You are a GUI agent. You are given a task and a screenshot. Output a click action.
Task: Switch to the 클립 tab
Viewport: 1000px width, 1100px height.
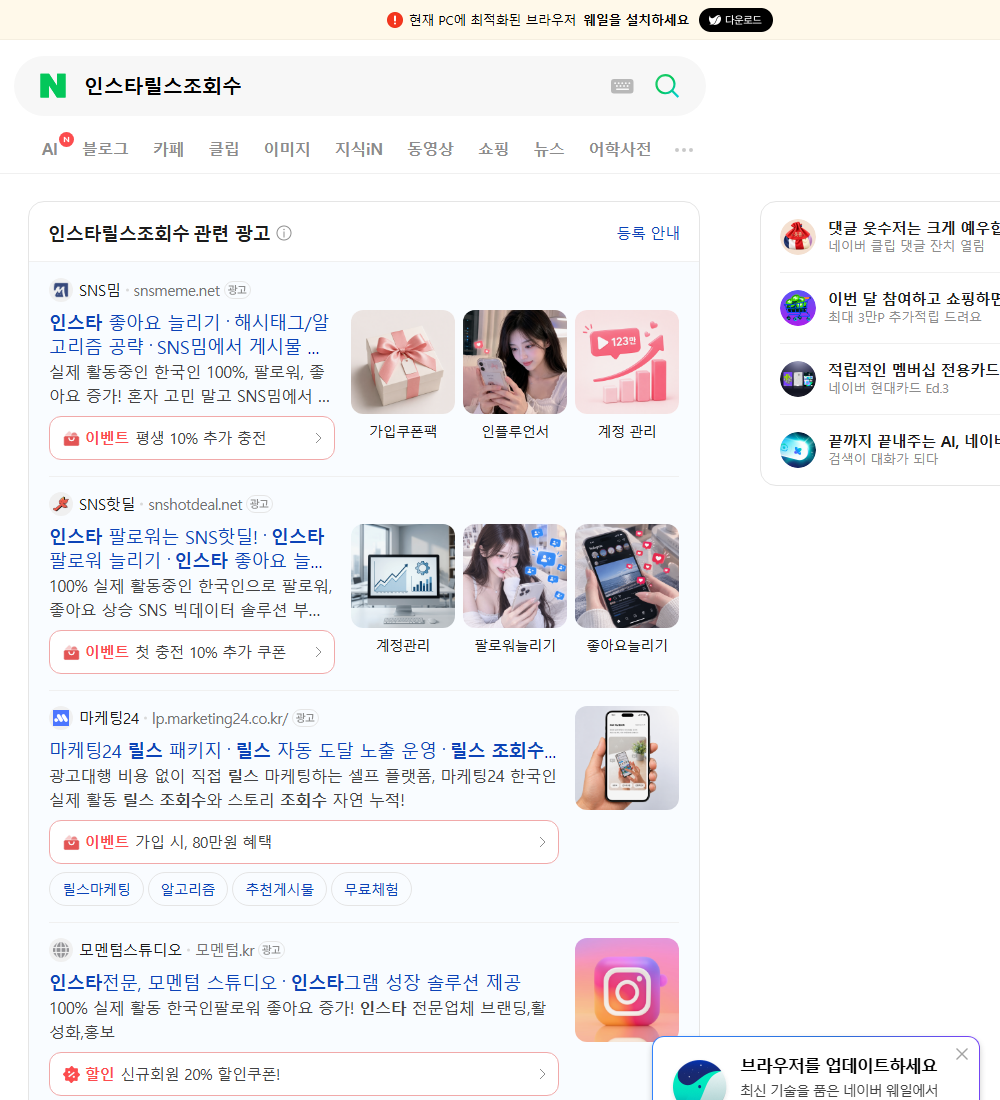(x=224, y=149)
